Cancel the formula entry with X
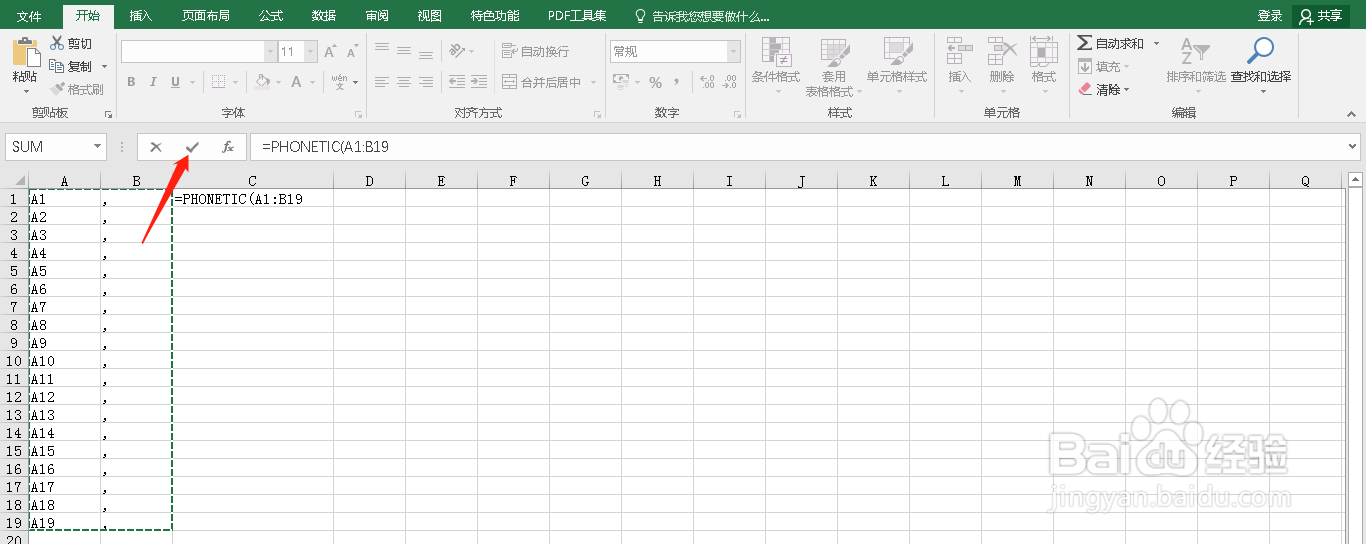This screenshot has width=1366, height=544. tap(155, 147)
